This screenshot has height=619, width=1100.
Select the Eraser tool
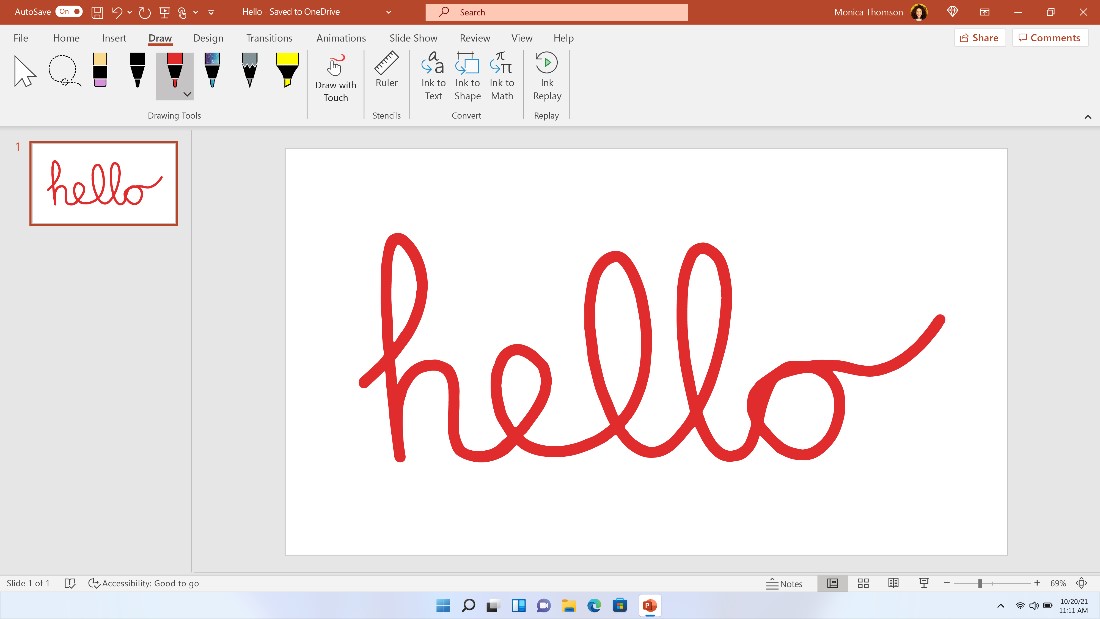[98, 70]
